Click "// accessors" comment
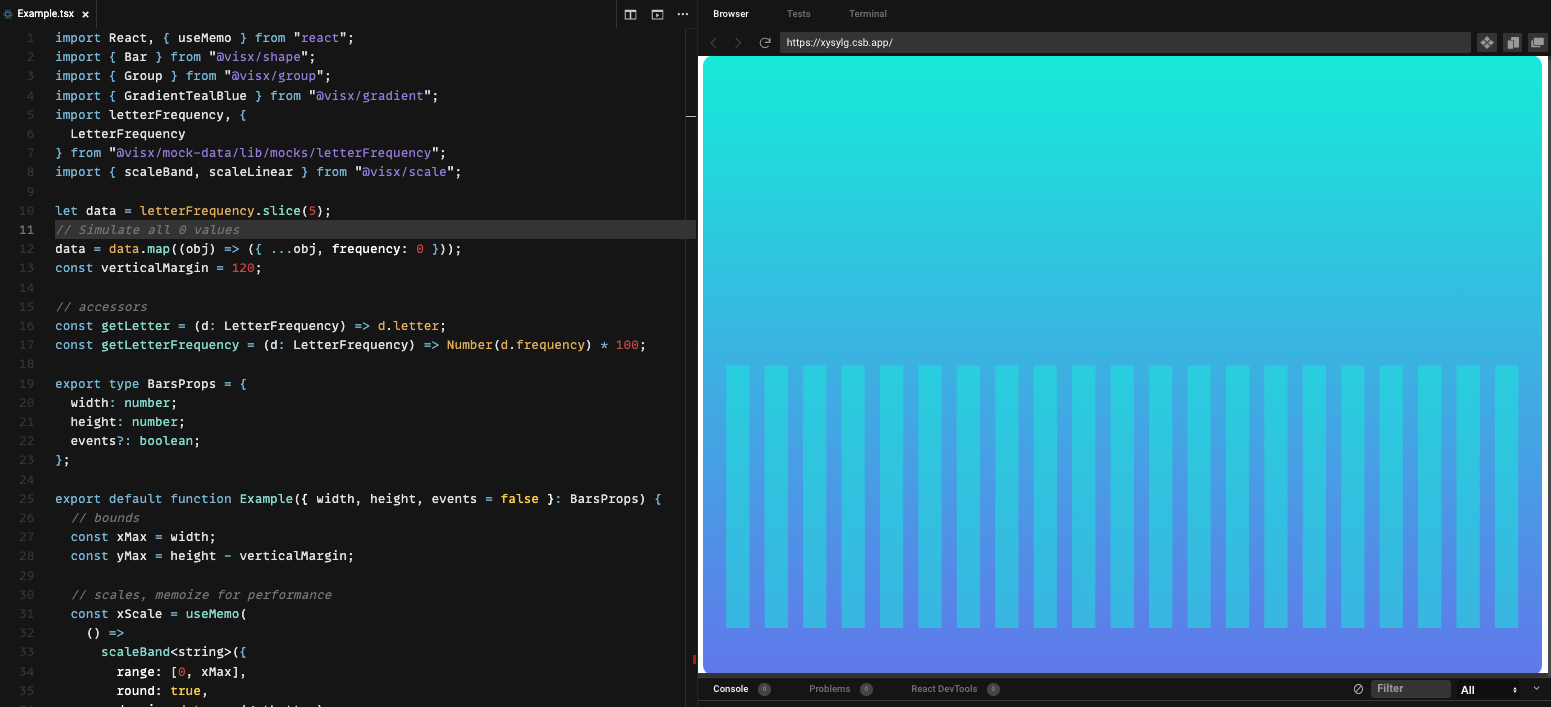The width and height of the screenshot is (1551, 707). (101, 307)
